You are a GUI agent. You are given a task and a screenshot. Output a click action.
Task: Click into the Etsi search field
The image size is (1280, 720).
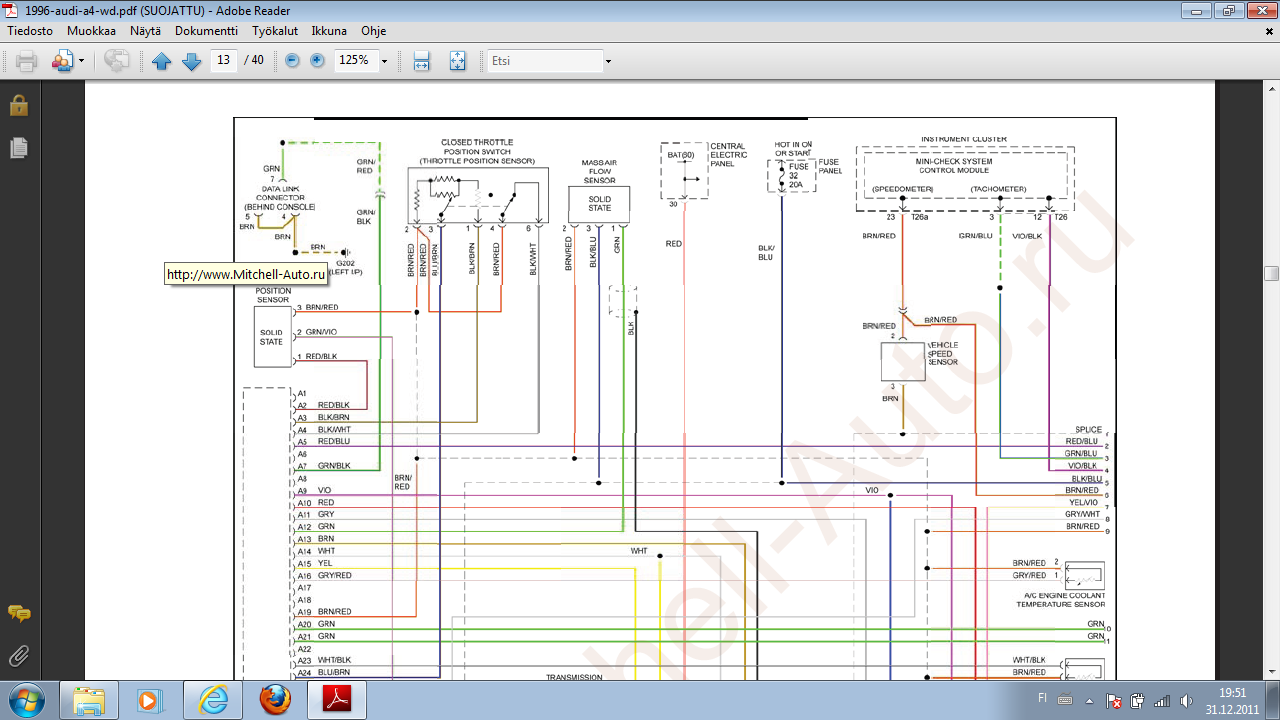tap(543, 61)
